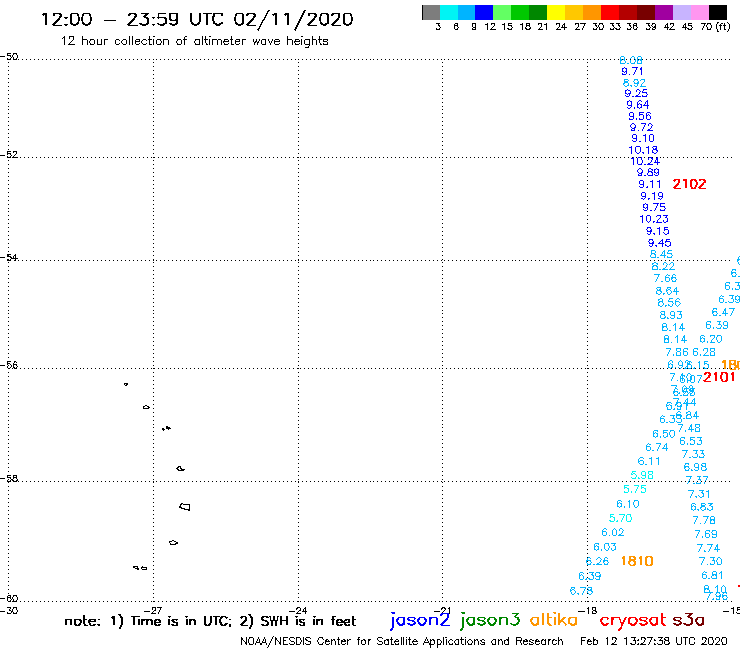Pick the bright red legend swatch

click(x=610, y=13)
